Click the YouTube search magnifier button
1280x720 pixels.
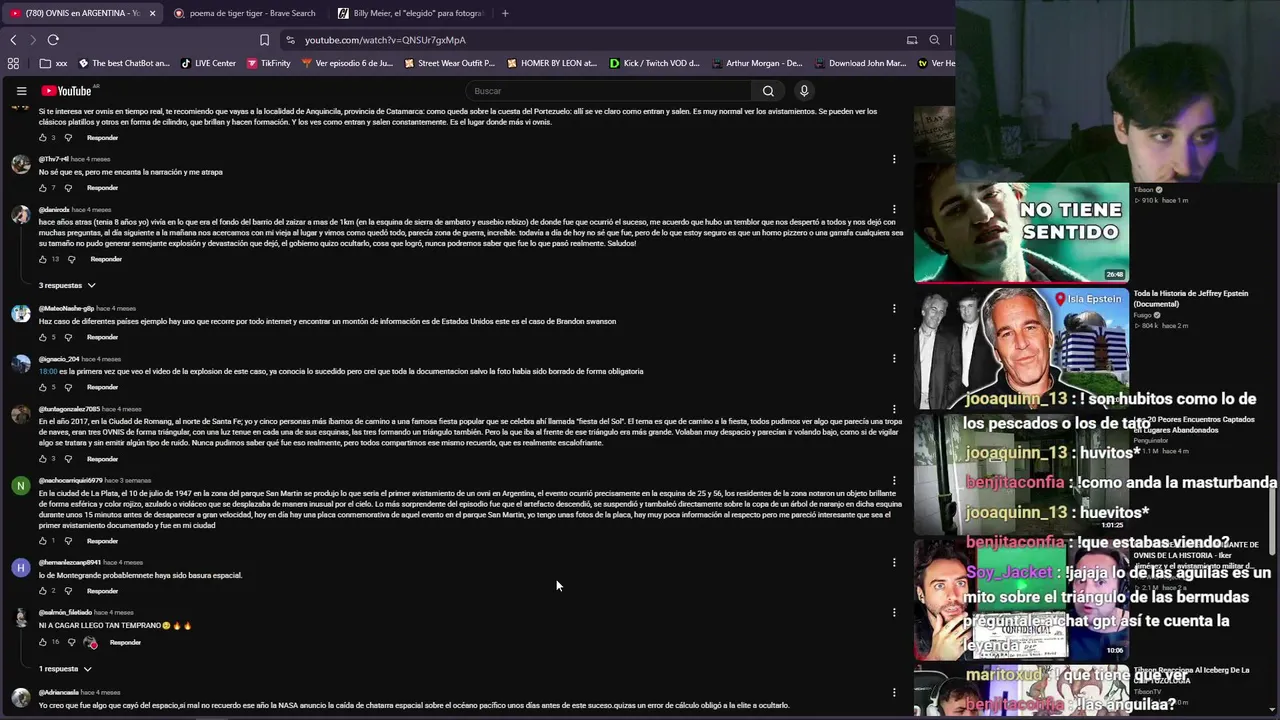coord(768,91)
